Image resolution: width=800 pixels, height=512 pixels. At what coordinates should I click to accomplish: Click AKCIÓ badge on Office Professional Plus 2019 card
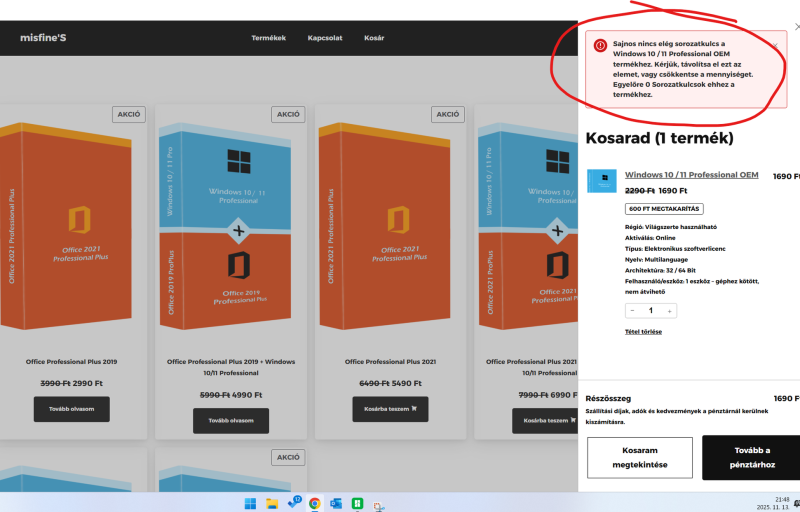click(129, 114)
